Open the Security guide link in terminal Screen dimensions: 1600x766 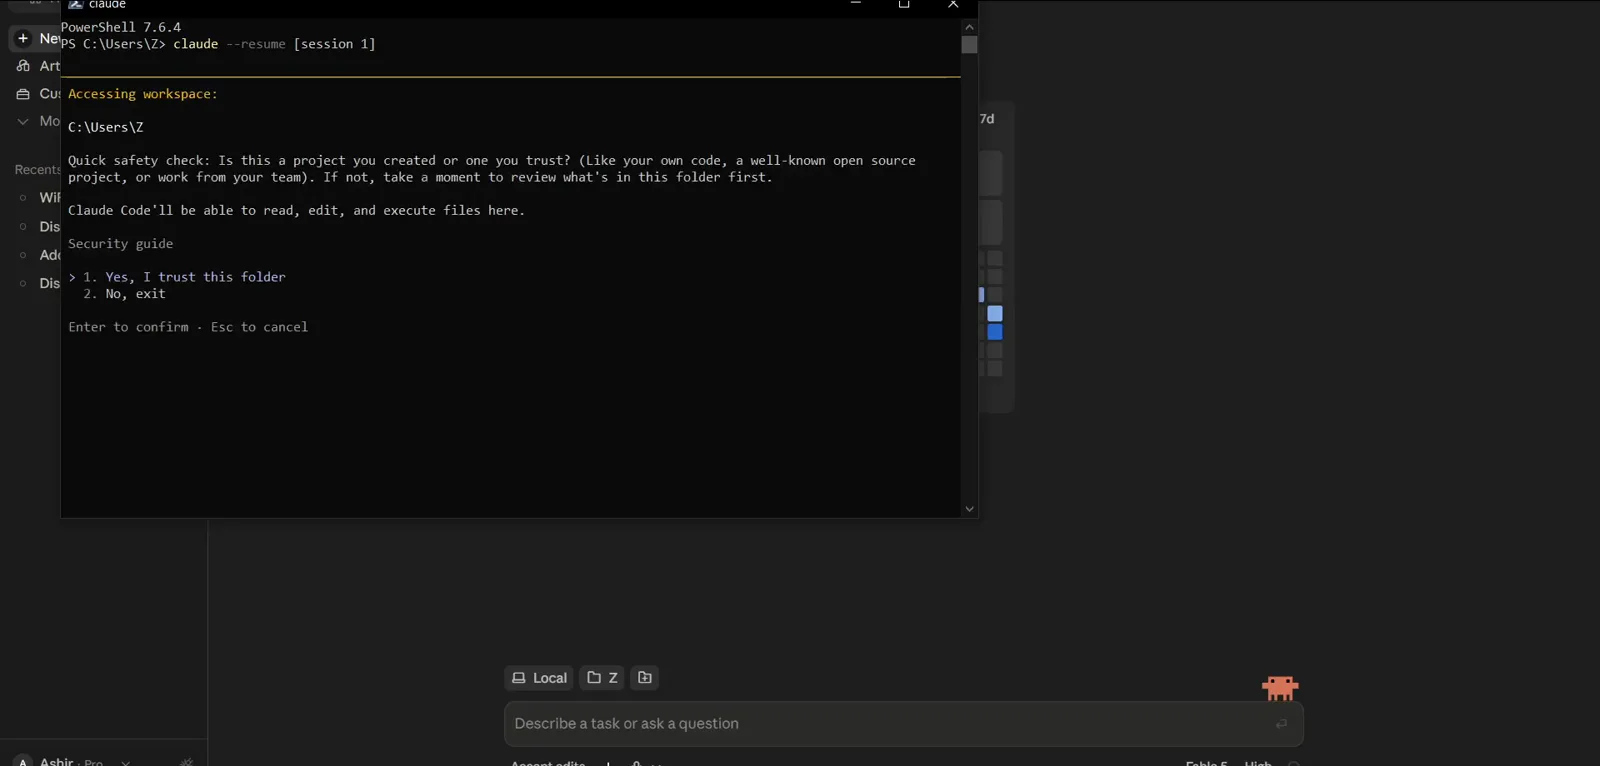[120, 244]
